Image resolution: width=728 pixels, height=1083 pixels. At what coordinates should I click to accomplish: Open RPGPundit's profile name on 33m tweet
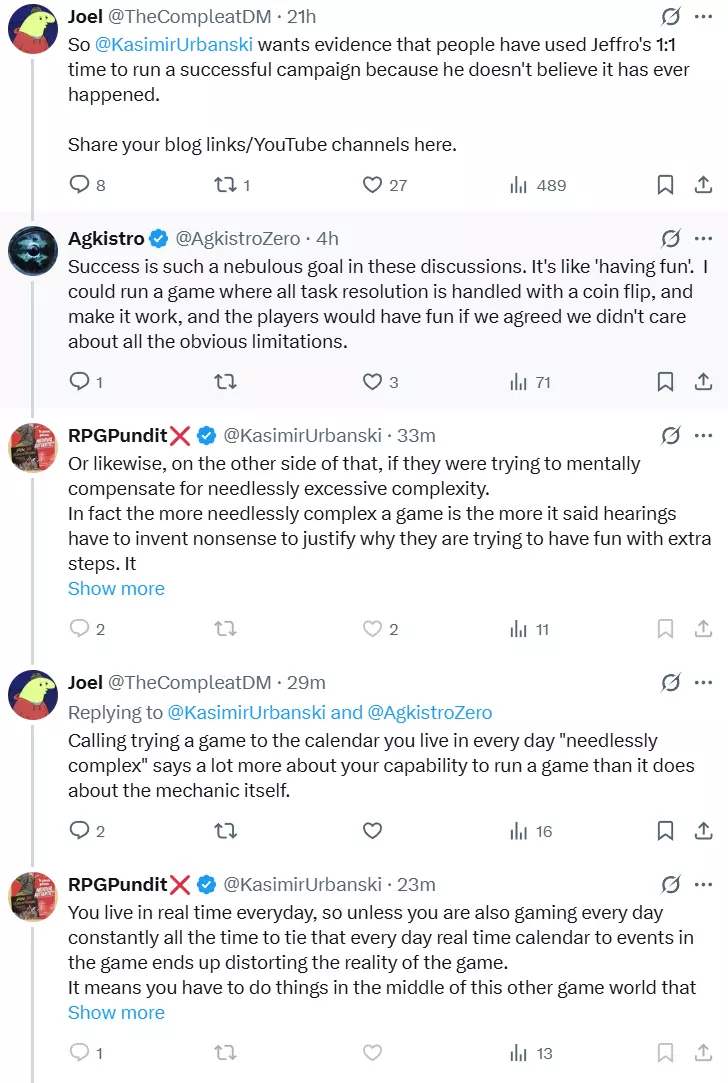(117, 435)
